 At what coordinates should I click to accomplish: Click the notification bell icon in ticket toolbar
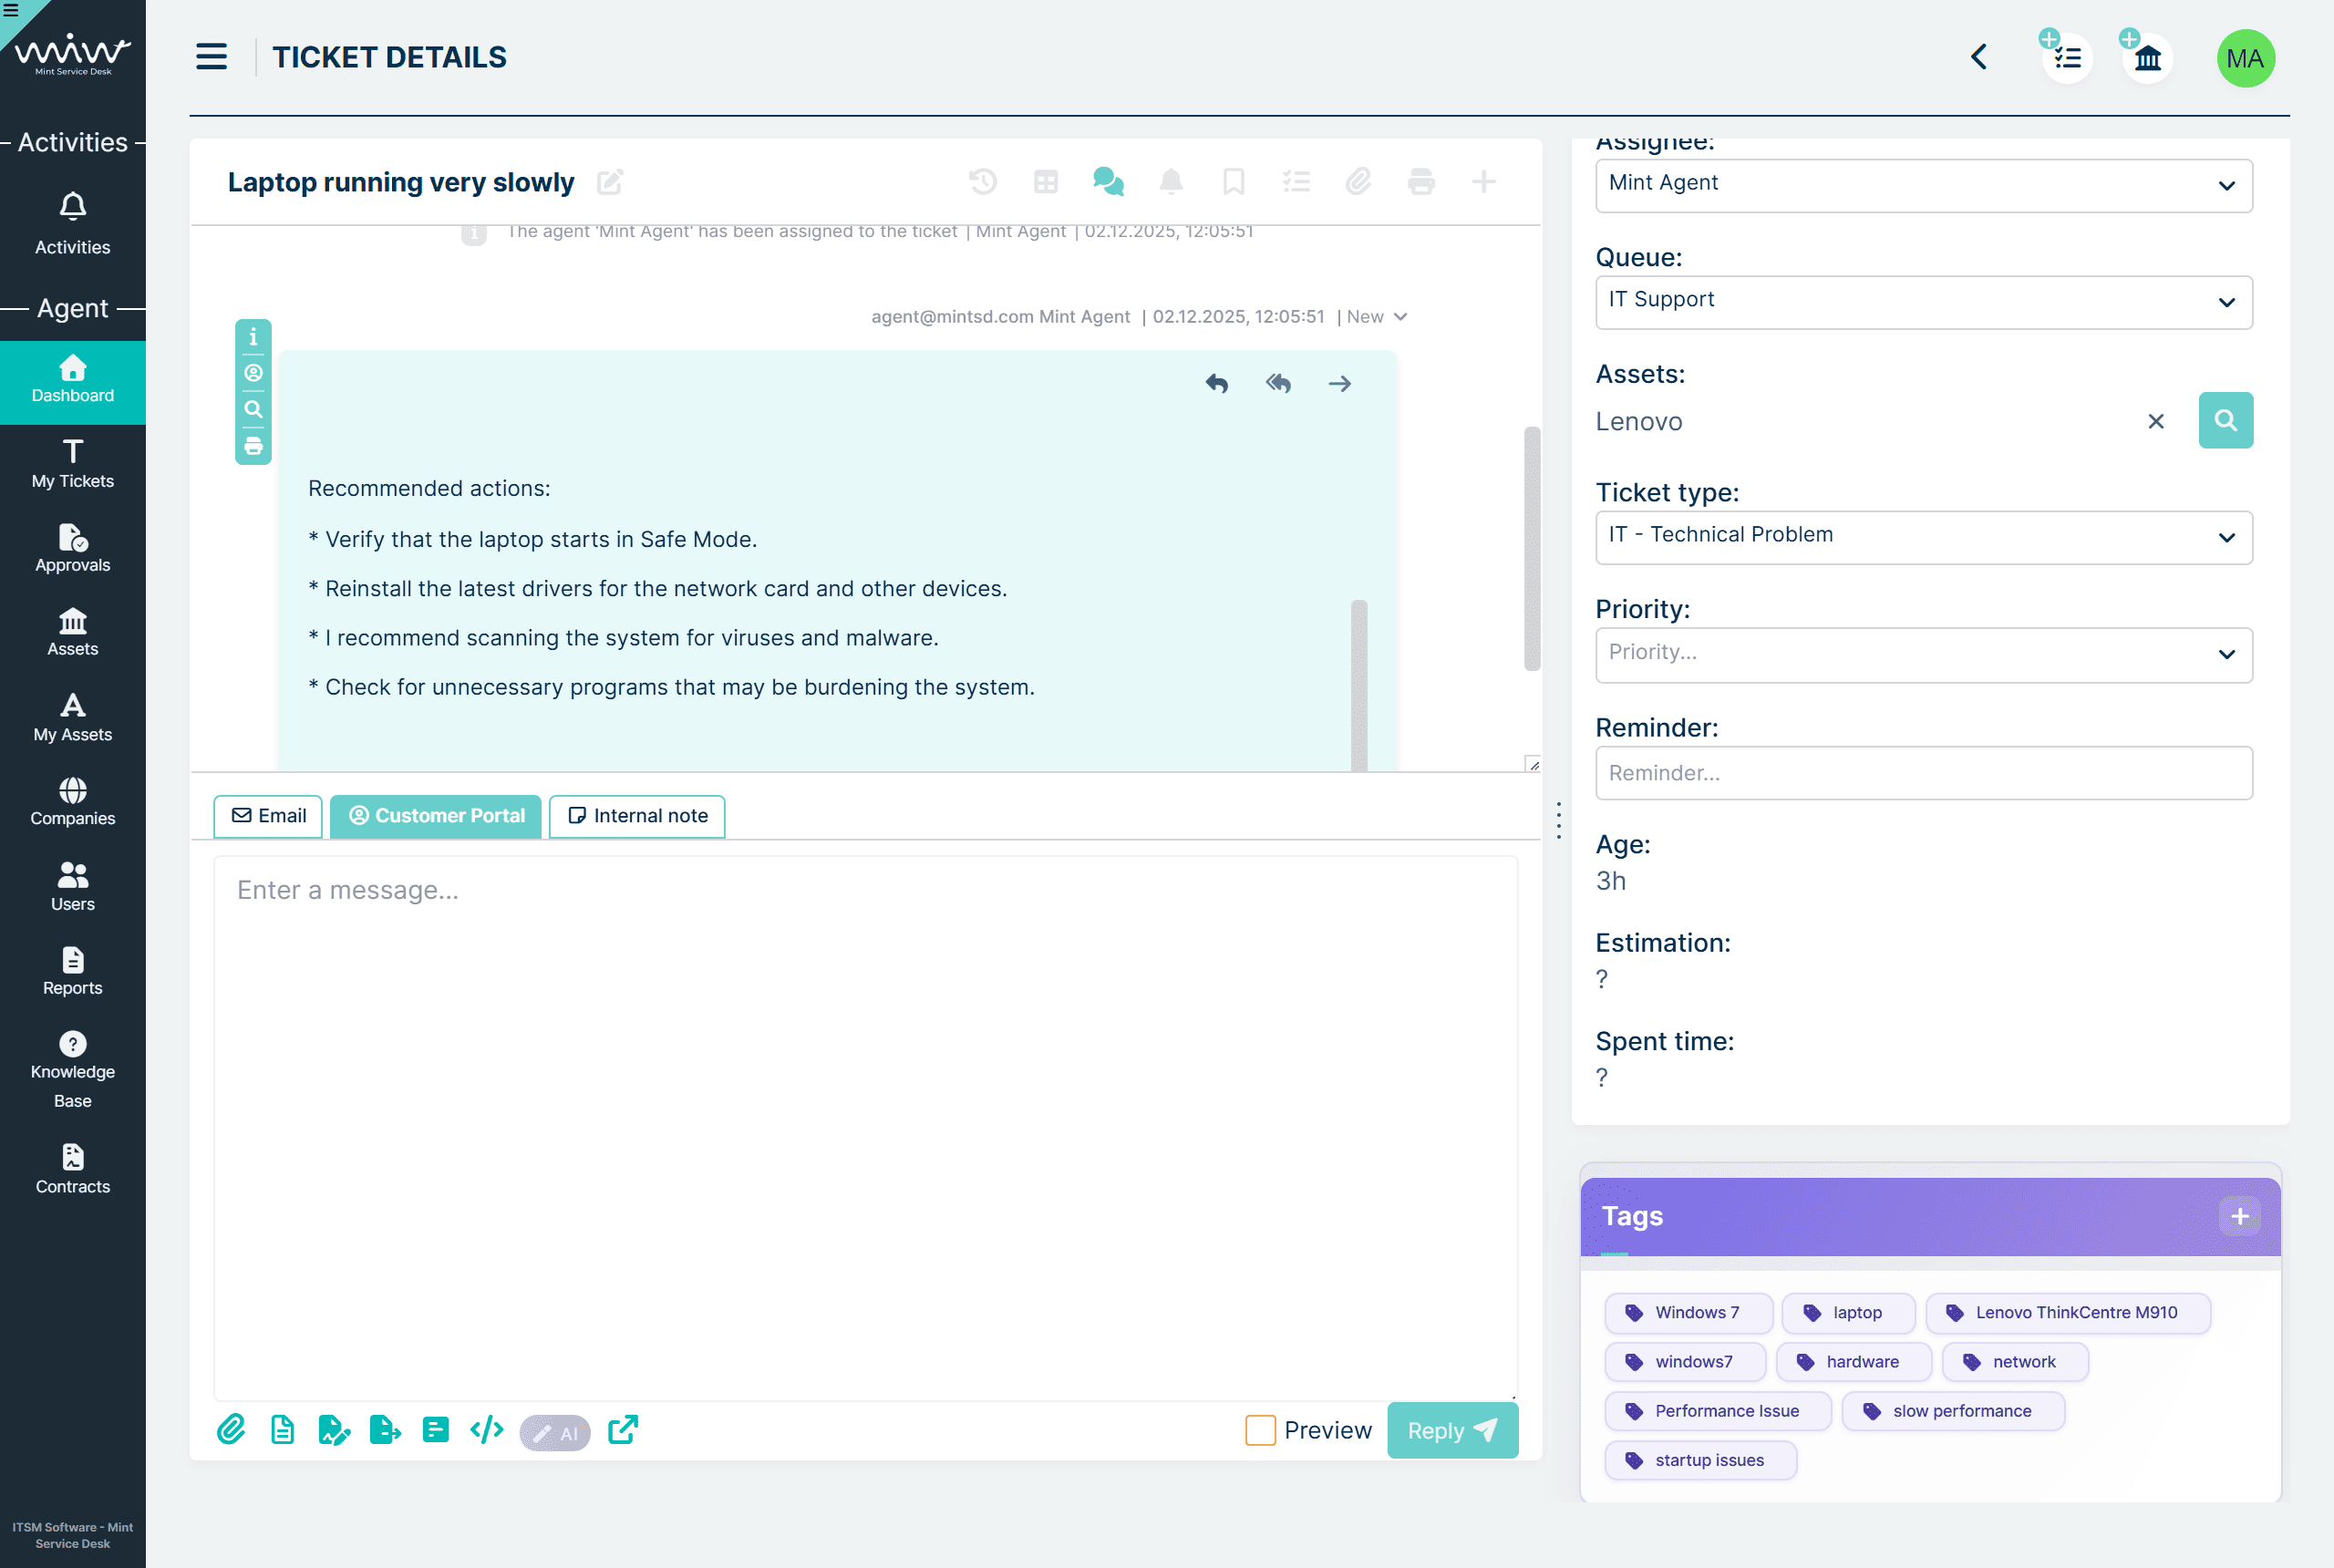(x=1170, y=182)
